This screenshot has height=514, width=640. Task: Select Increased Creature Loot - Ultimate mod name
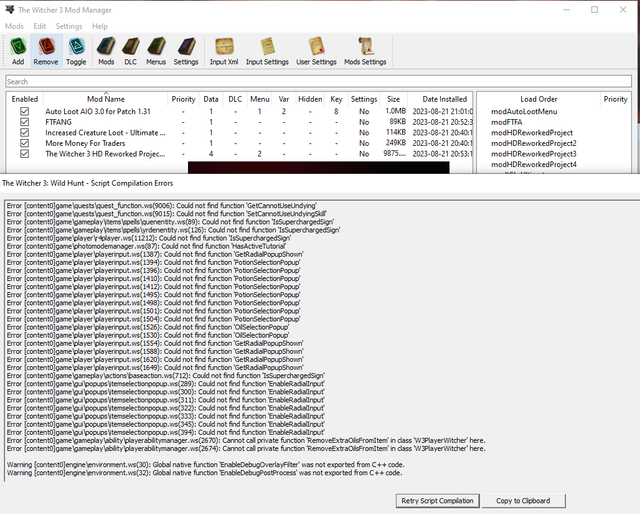[x=105, y=133]
